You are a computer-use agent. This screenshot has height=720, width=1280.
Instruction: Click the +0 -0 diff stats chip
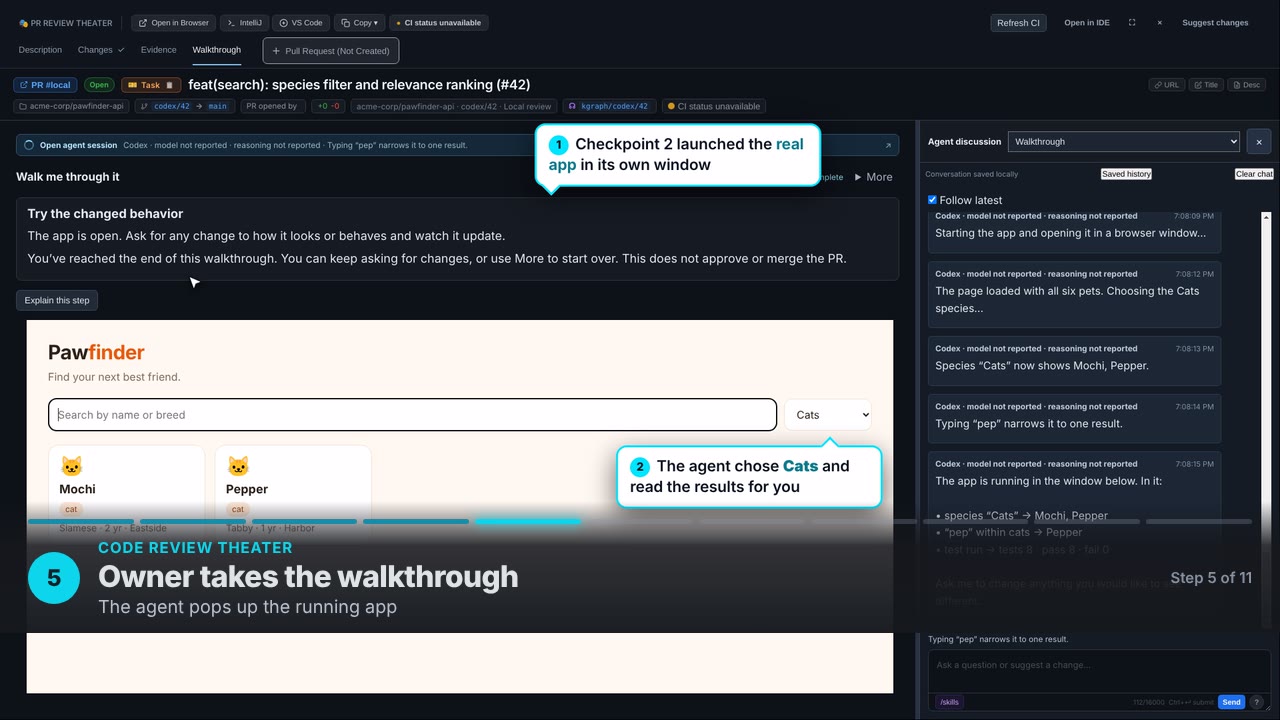click(327, 106)
